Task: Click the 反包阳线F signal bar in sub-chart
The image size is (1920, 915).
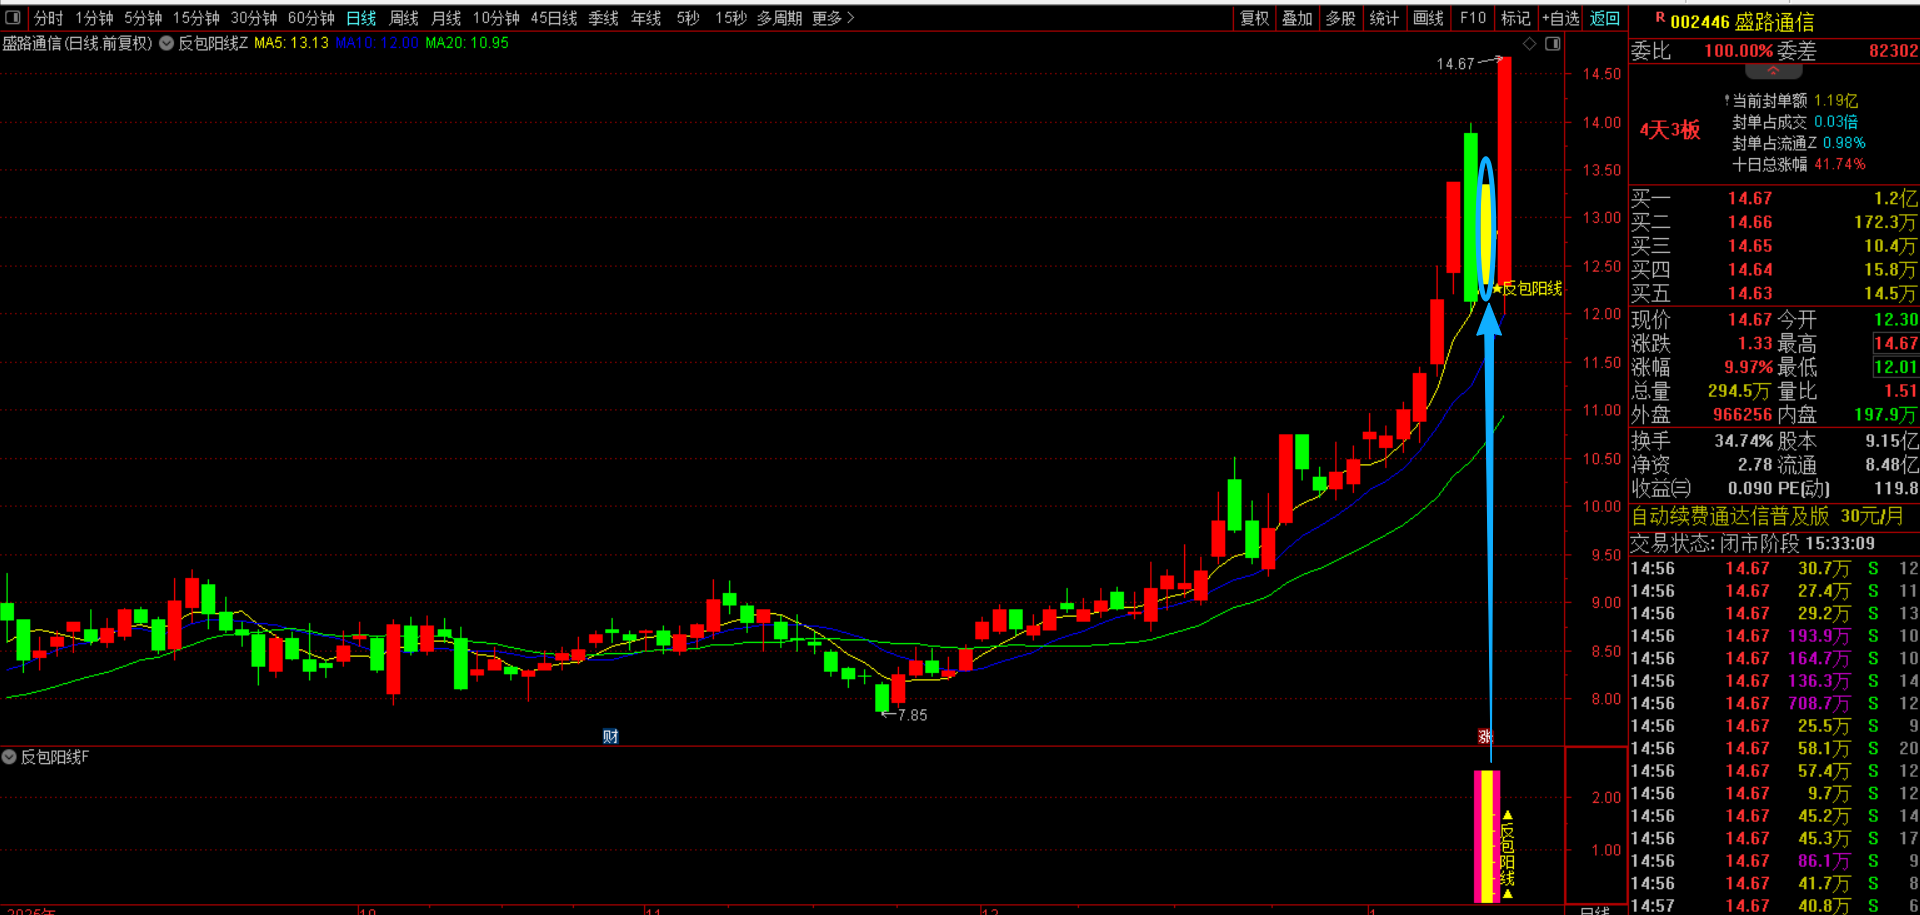Action: (1488, 836)
